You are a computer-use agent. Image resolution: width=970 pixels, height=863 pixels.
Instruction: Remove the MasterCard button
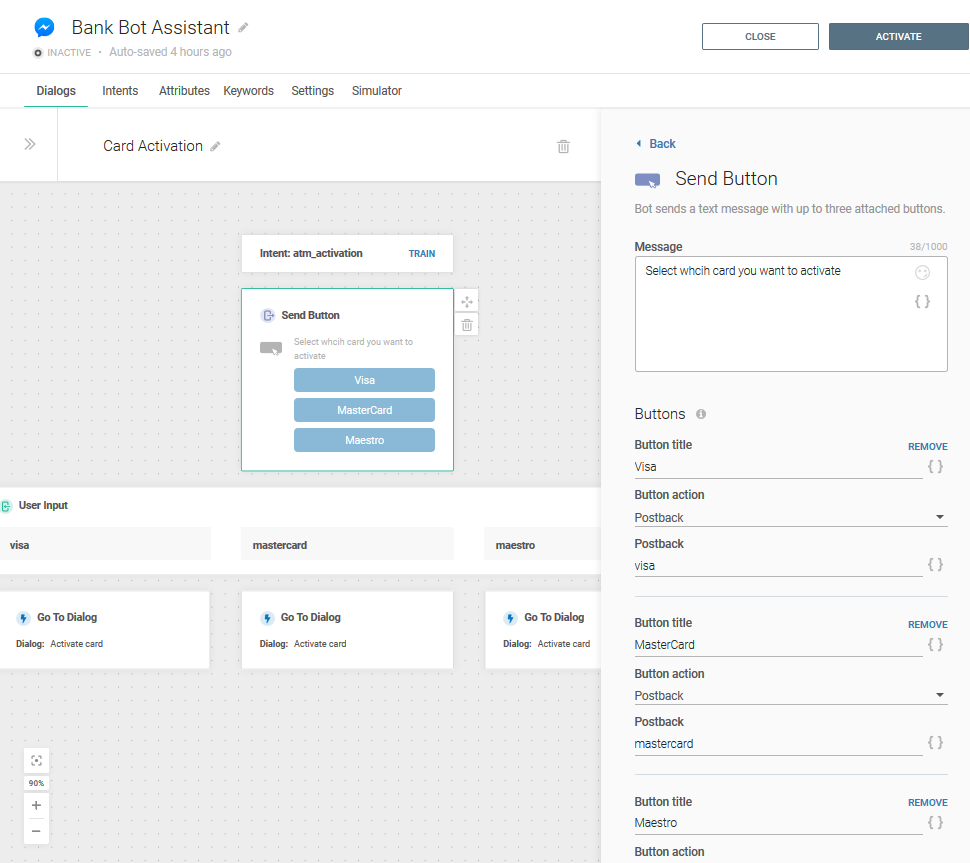pyautogui.click(x=927, y=625)
